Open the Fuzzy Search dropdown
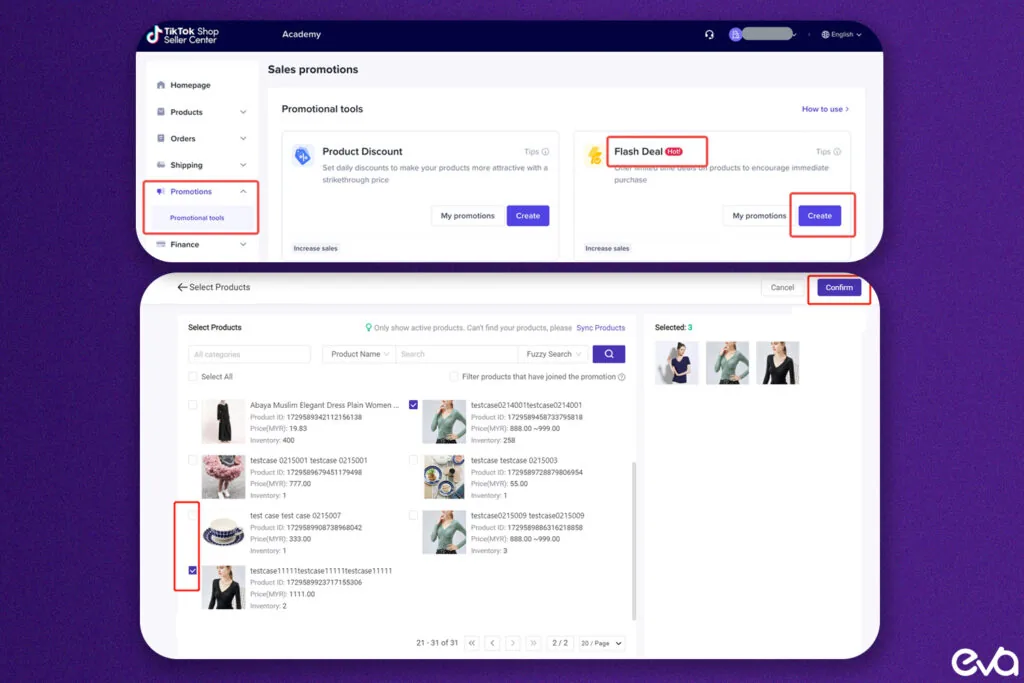Image resolution: width=1024 pixels, height=683 pixels. (x=553, y=354)
